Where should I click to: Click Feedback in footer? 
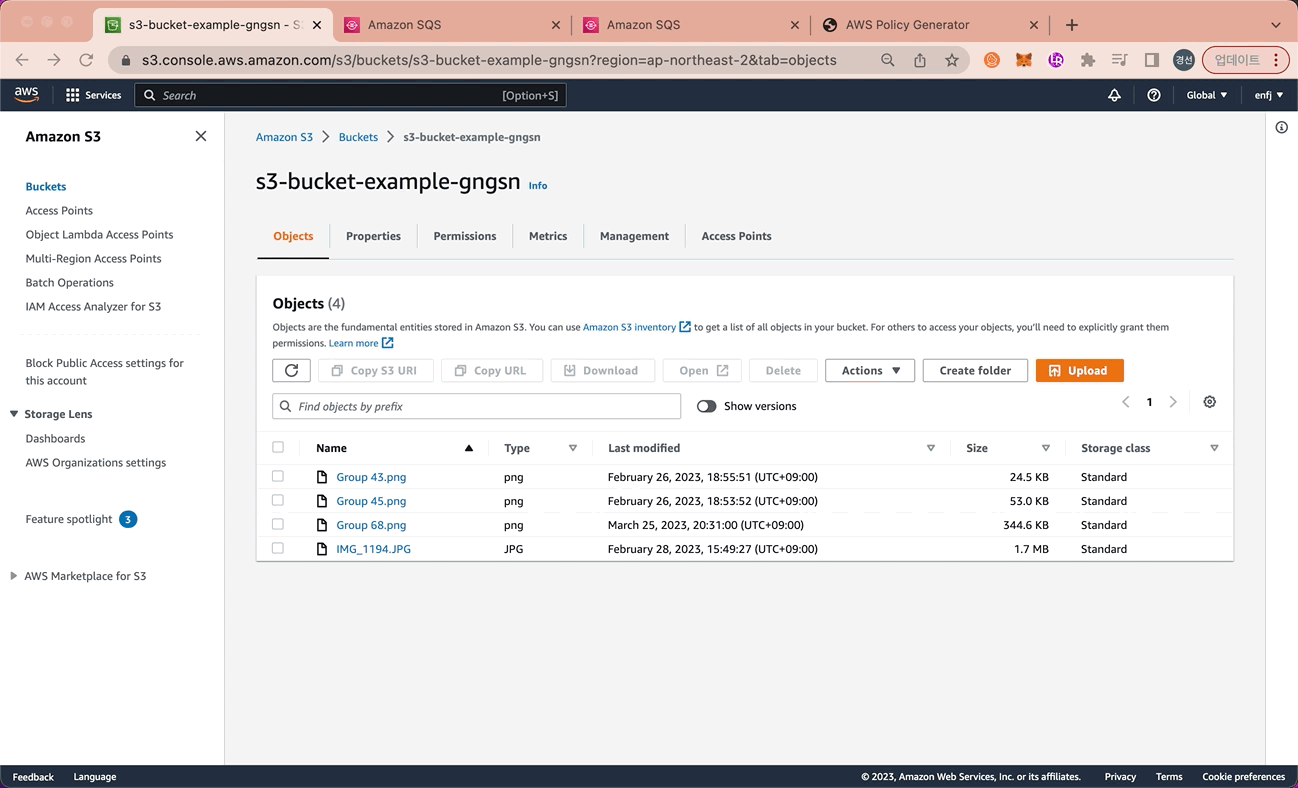click(33, 777)
